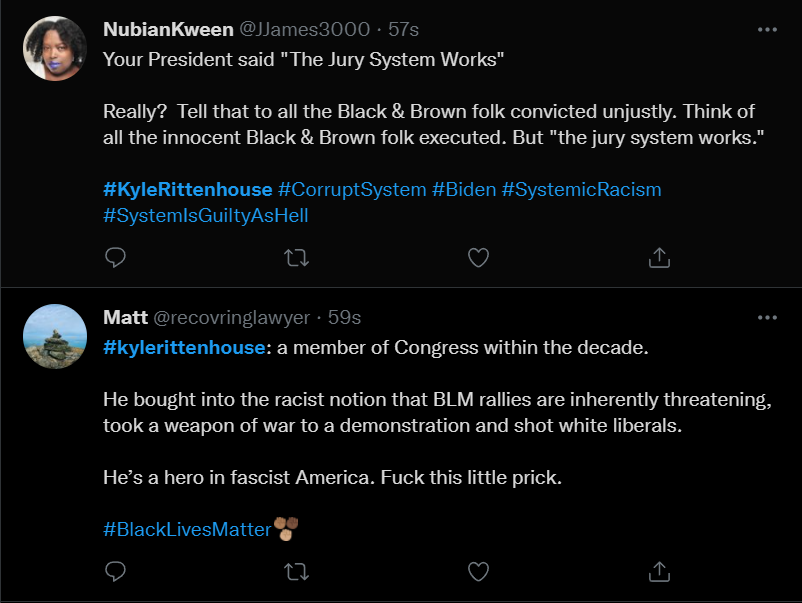Open the #SystemicRacism hashtag
Screen dimensions: 802x603
coord(581,189)
